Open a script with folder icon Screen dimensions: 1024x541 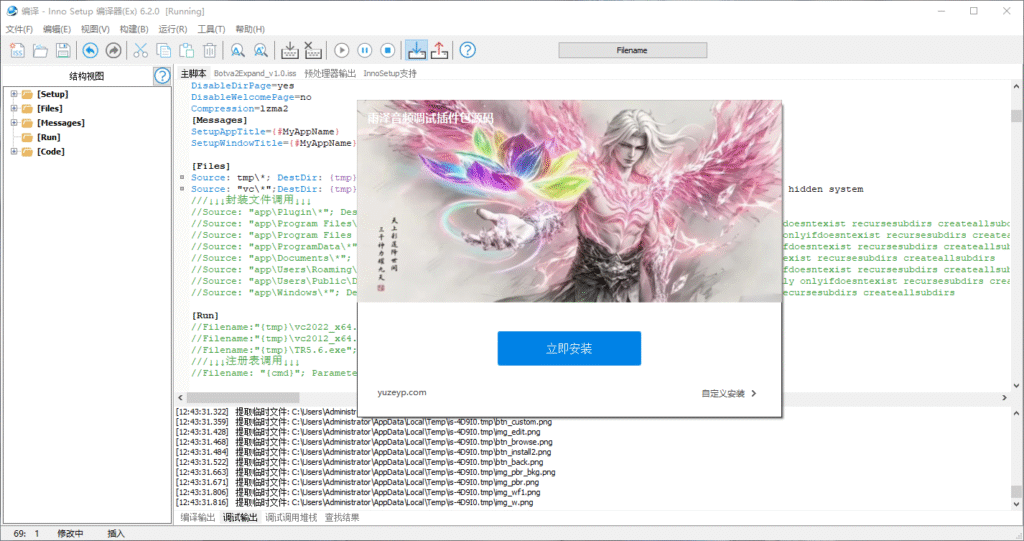click(x=40, y=50)
